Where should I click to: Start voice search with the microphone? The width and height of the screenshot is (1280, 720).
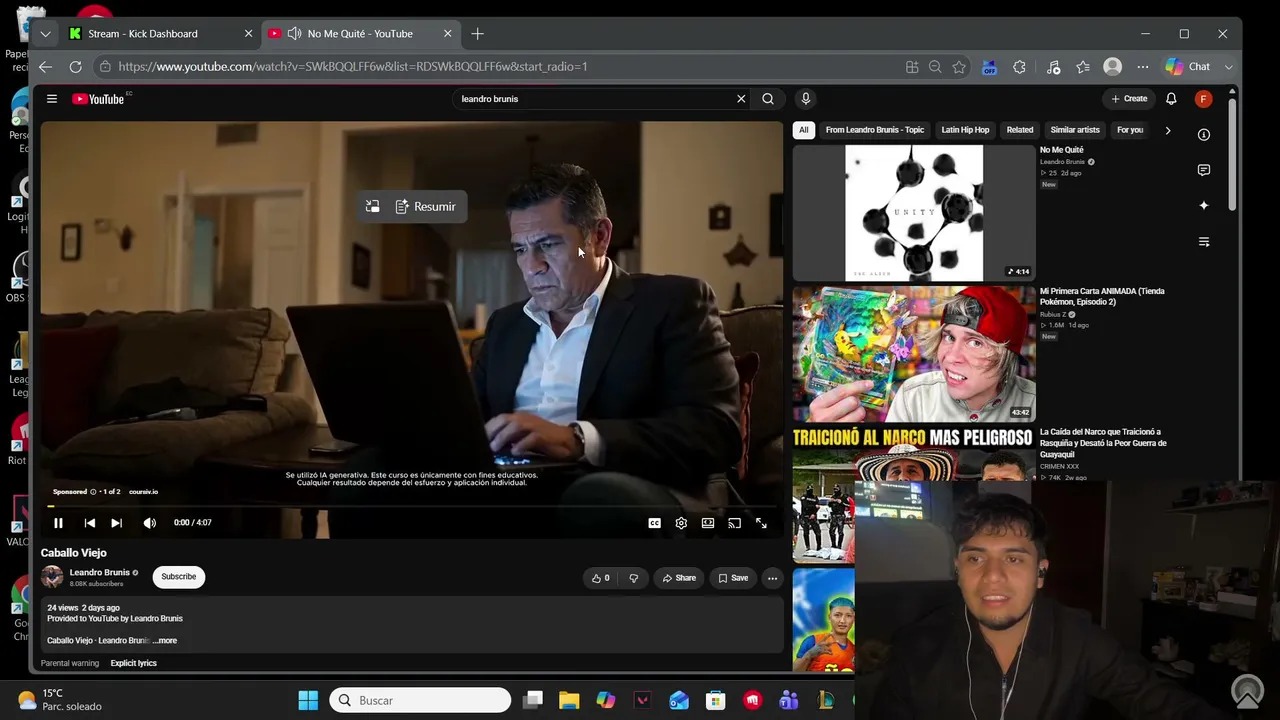[805, 99]
